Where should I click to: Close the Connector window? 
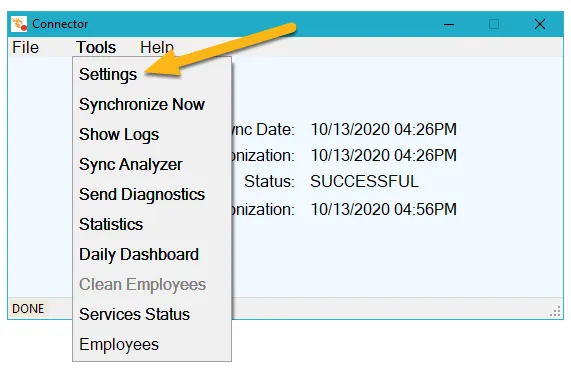click(x=540, y=24)
